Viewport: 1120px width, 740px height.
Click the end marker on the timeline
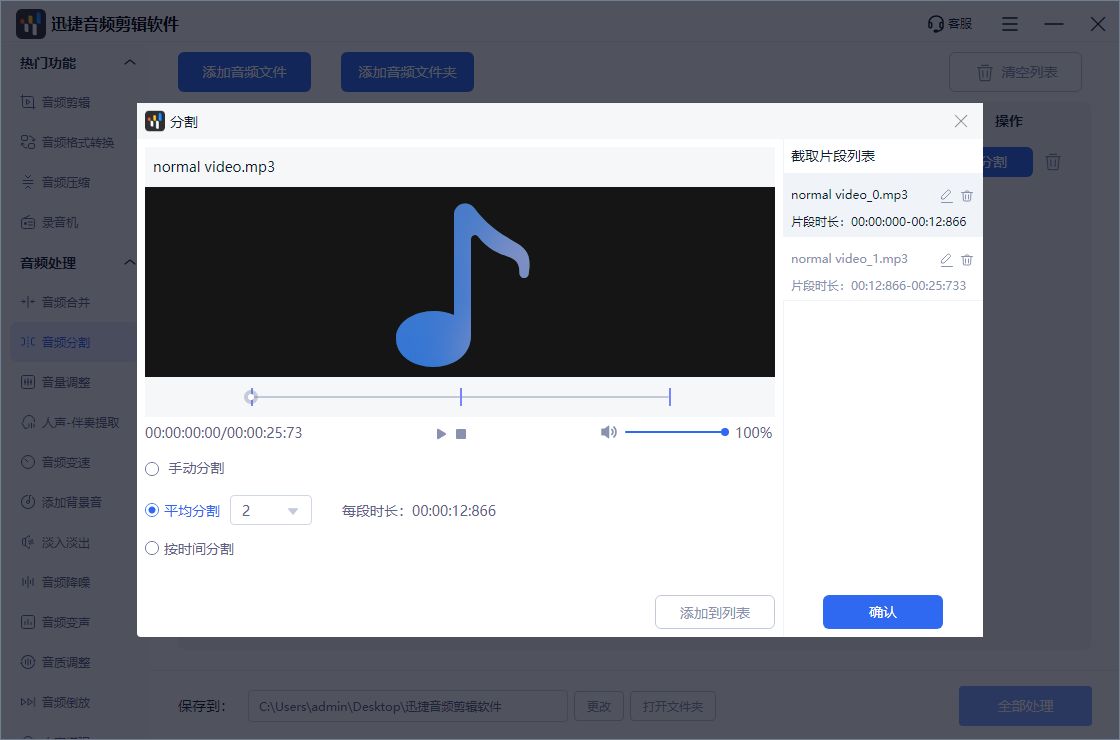(669, 397)
